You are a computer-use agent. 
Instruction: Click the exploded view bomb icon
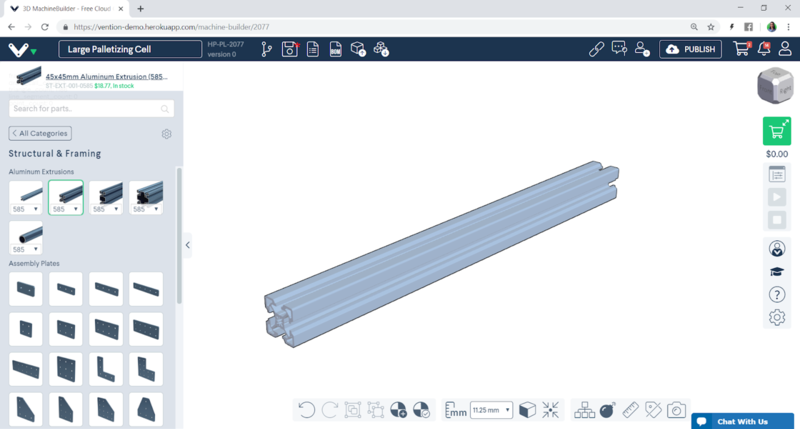click(x=607, y=410)
